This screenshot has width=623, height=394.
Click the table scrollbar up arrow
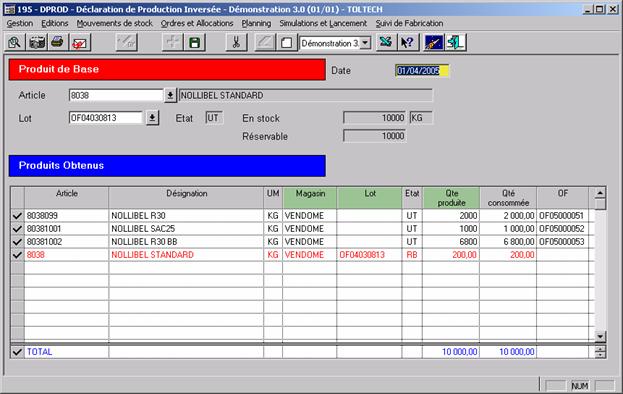(x=600, y=193)
